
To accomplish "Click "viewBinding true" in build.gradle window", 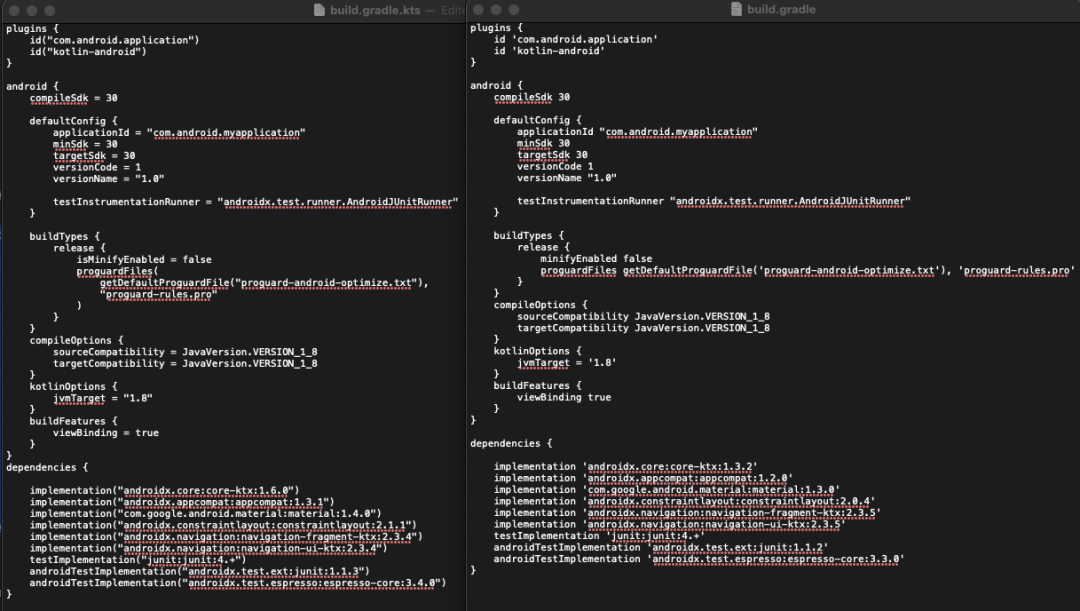I will (x=564, y=397).
